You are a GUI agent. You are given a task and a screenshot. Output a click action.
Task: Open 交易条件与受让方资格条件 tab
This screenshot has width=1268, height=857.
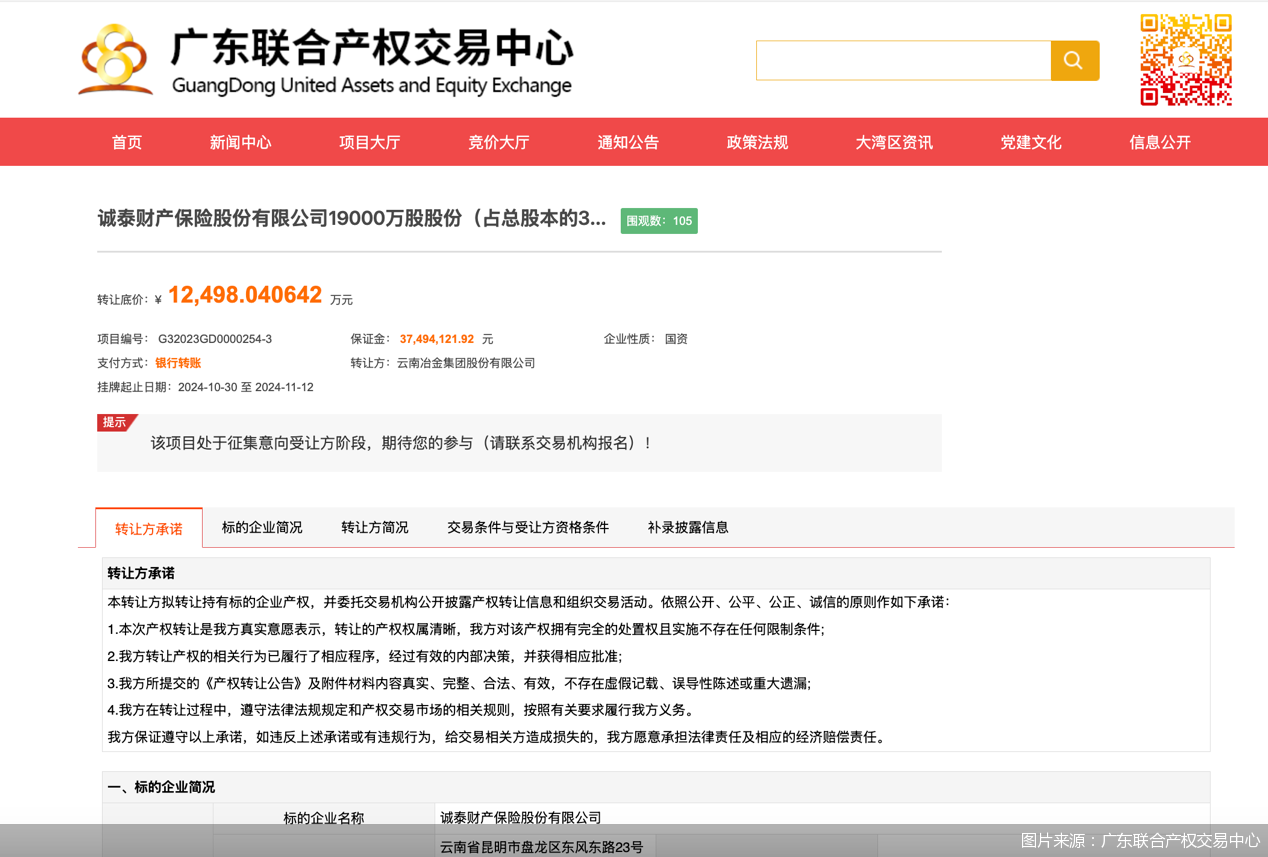coord(527,527)
